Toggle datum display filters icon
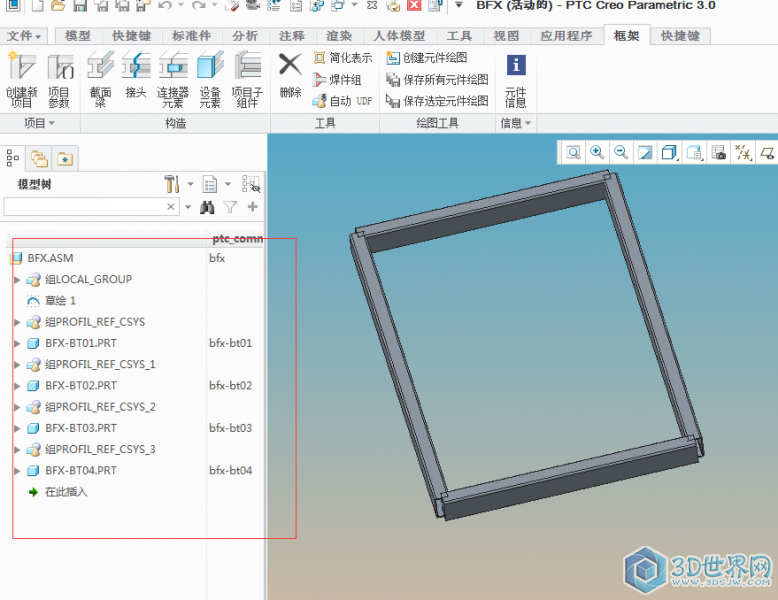 743,152
